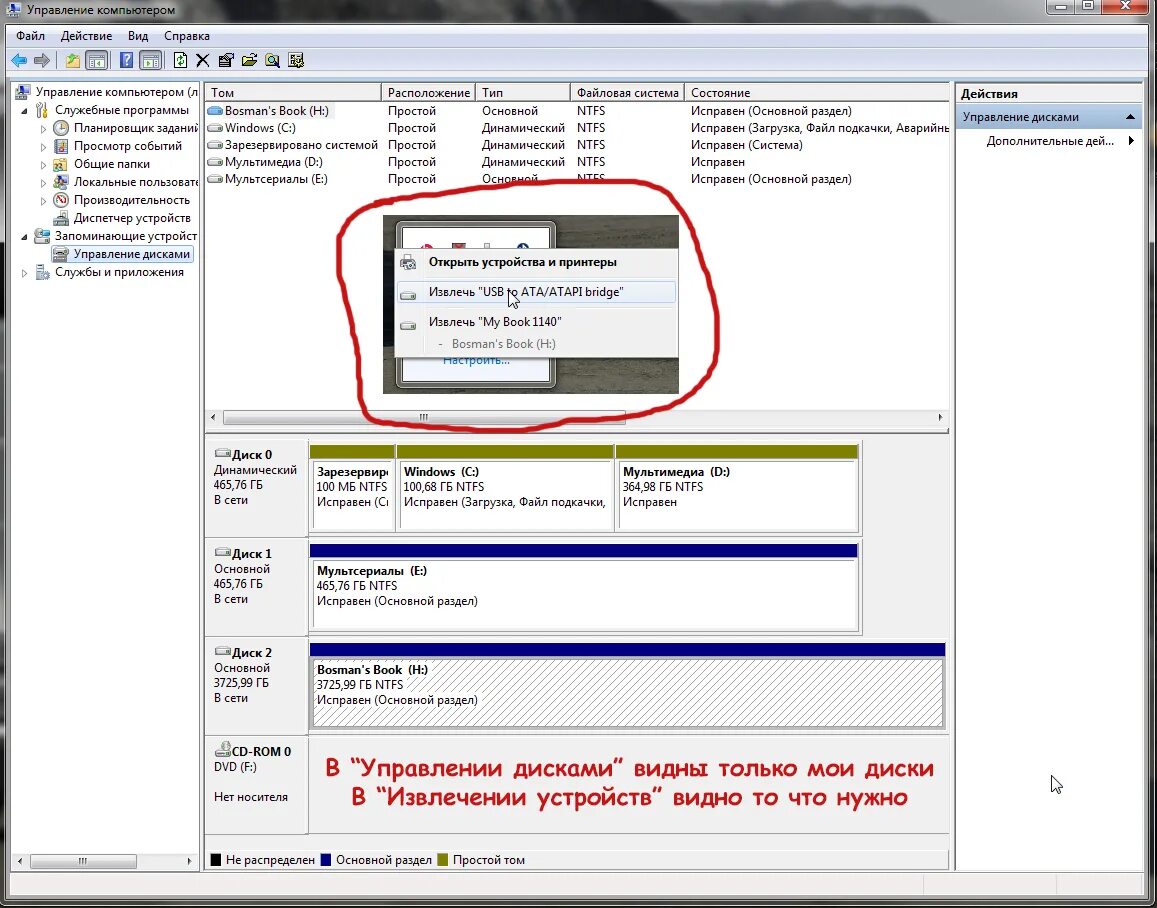The width and height of the screenshot is (1157, 908).
Task: Click the Управление дисками tree icon
Action: (61, 254)
